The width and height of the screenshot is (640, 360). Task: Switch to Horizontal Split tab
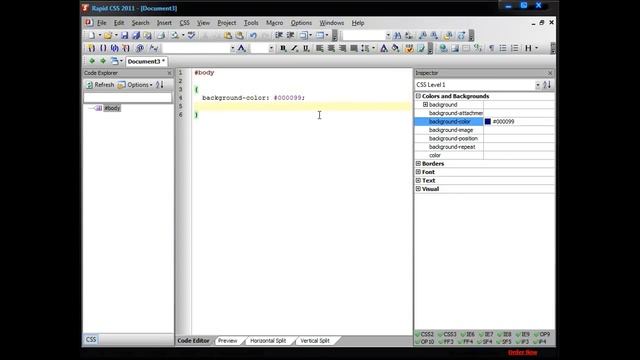(268, 341)
